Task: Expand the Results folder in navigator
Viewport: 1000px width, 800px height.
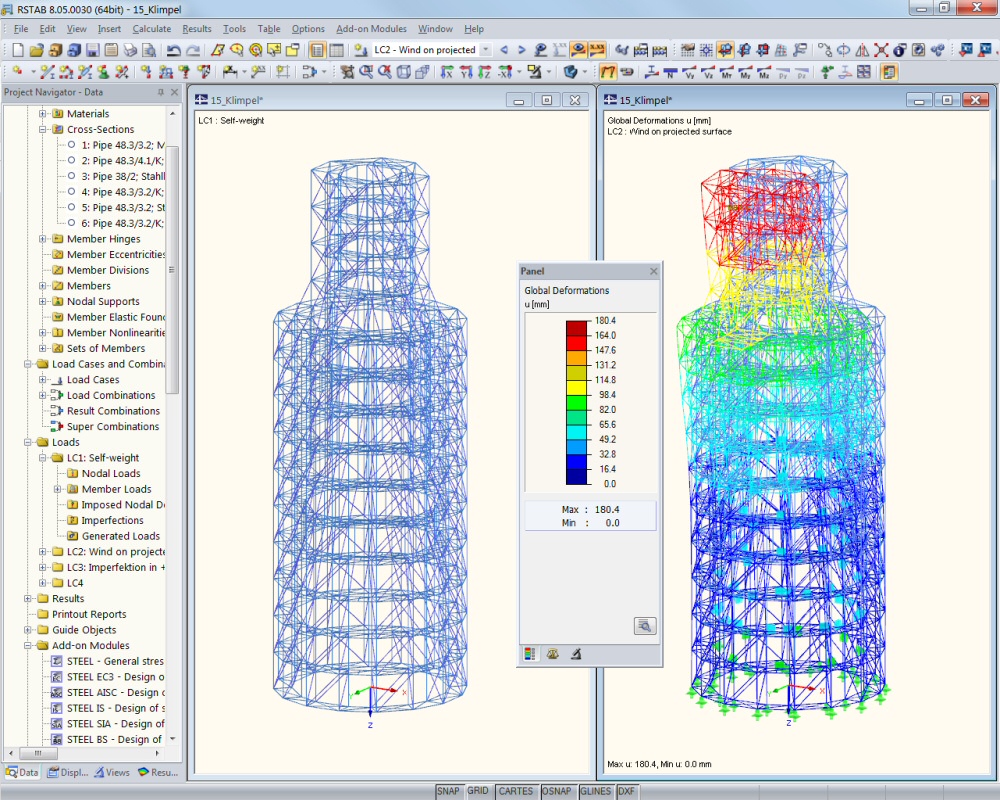Action: click(27, 598)
